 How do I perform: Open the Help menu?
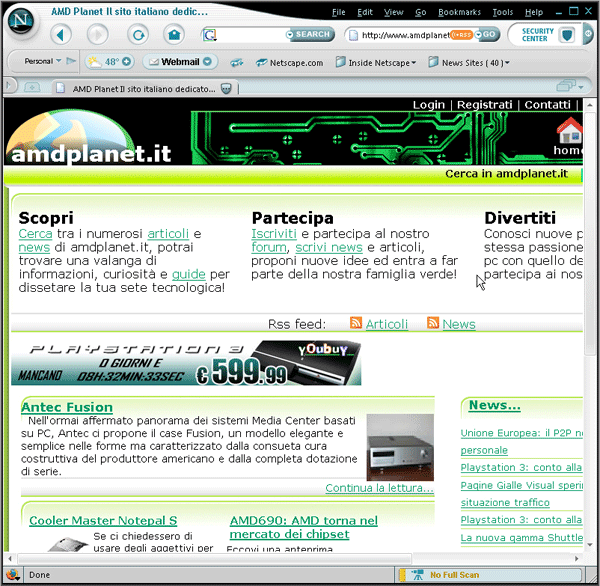pyautogui.click(x=534, y=12)
